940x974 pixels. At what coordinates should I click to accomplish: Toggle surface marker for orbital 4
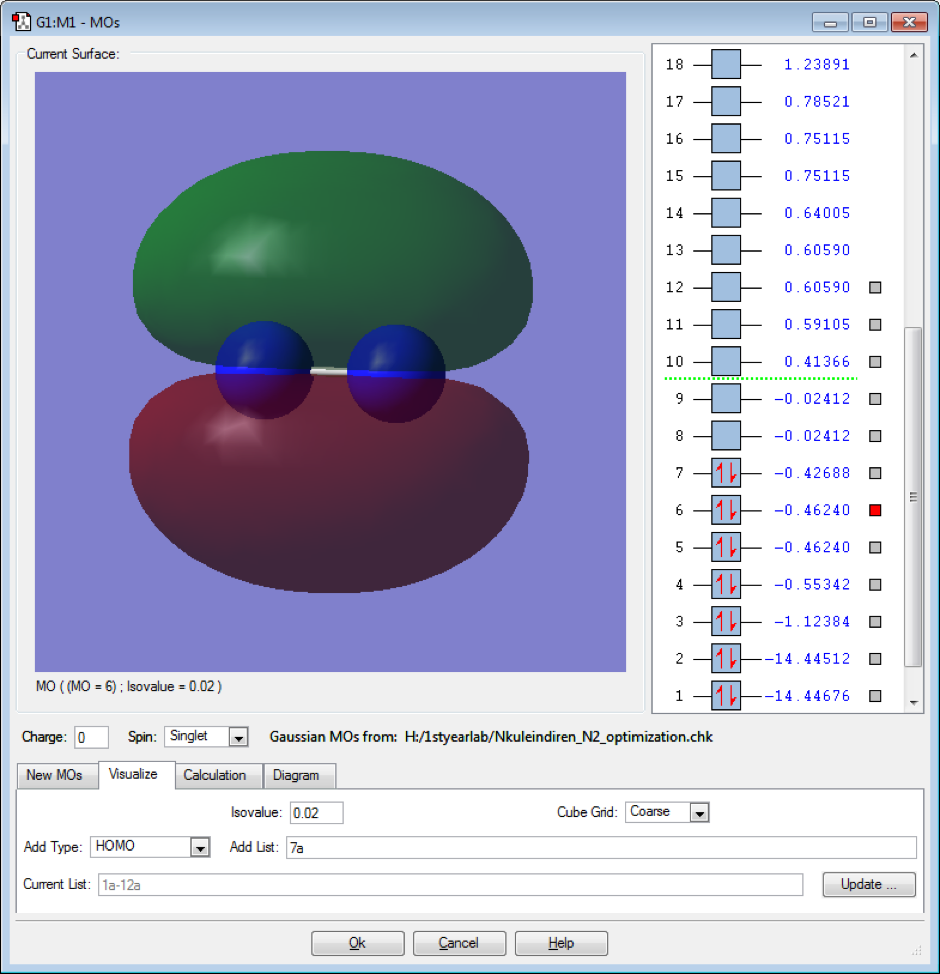[x=875, y=585]
